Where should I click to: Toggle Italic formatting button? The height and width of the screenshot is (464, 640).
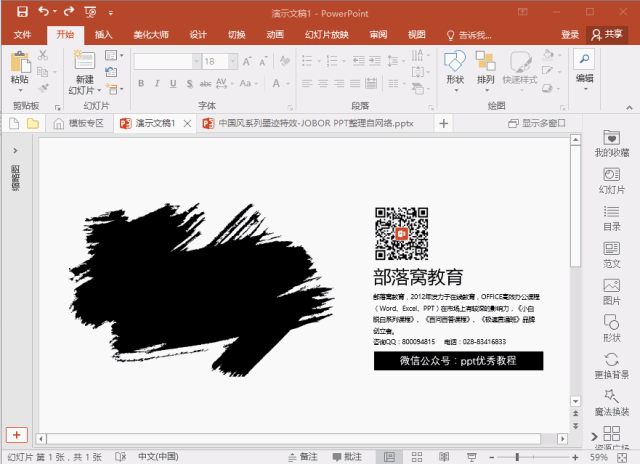[x=157, y=84]
